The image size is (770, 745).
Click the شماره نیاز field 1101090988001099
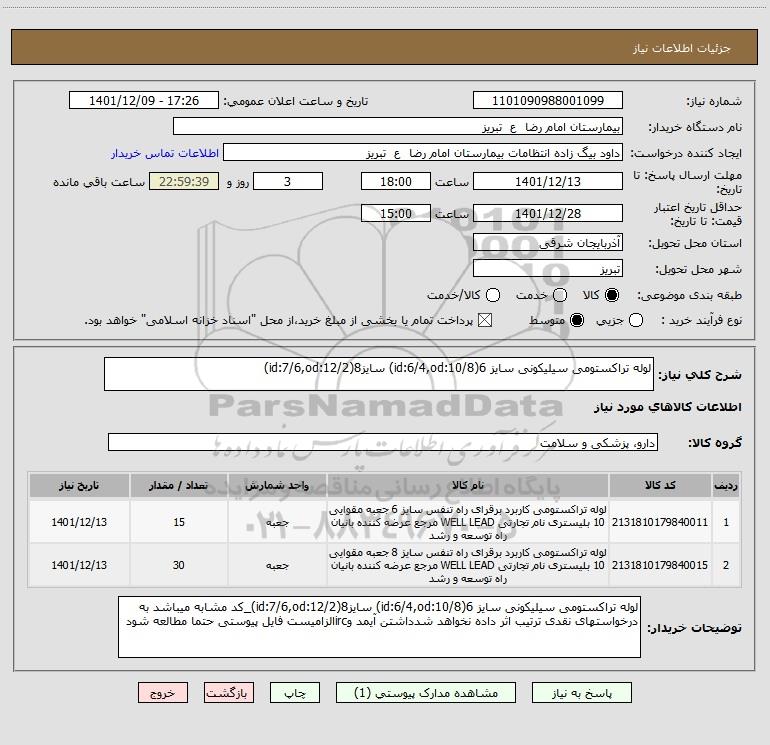548,100
